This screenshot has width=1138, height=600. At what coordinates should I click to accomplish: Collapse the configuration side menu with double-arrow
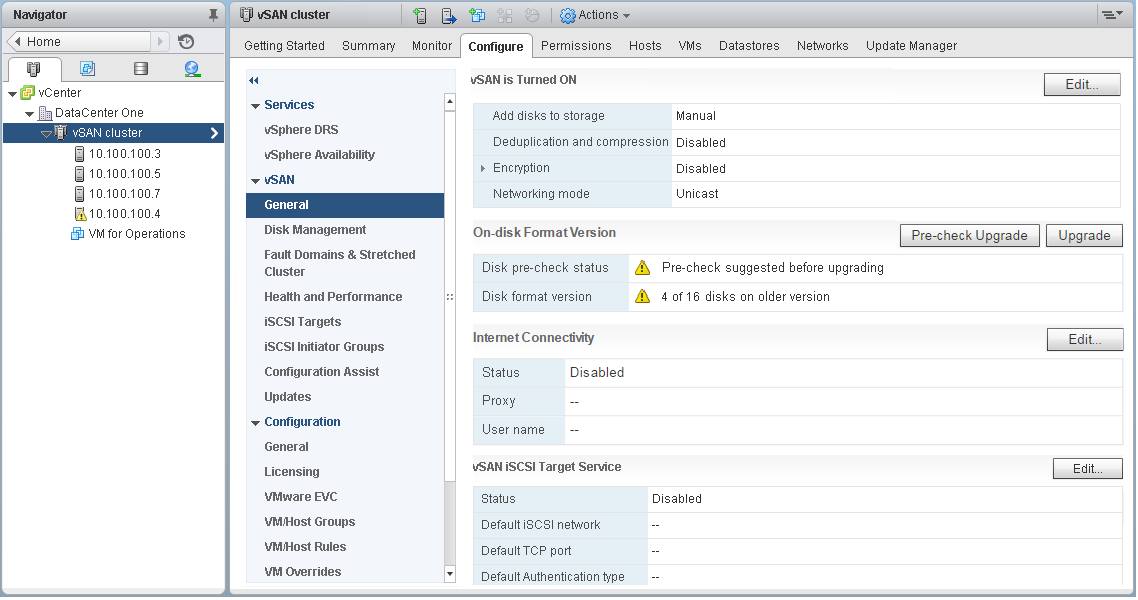pos(253,81)
